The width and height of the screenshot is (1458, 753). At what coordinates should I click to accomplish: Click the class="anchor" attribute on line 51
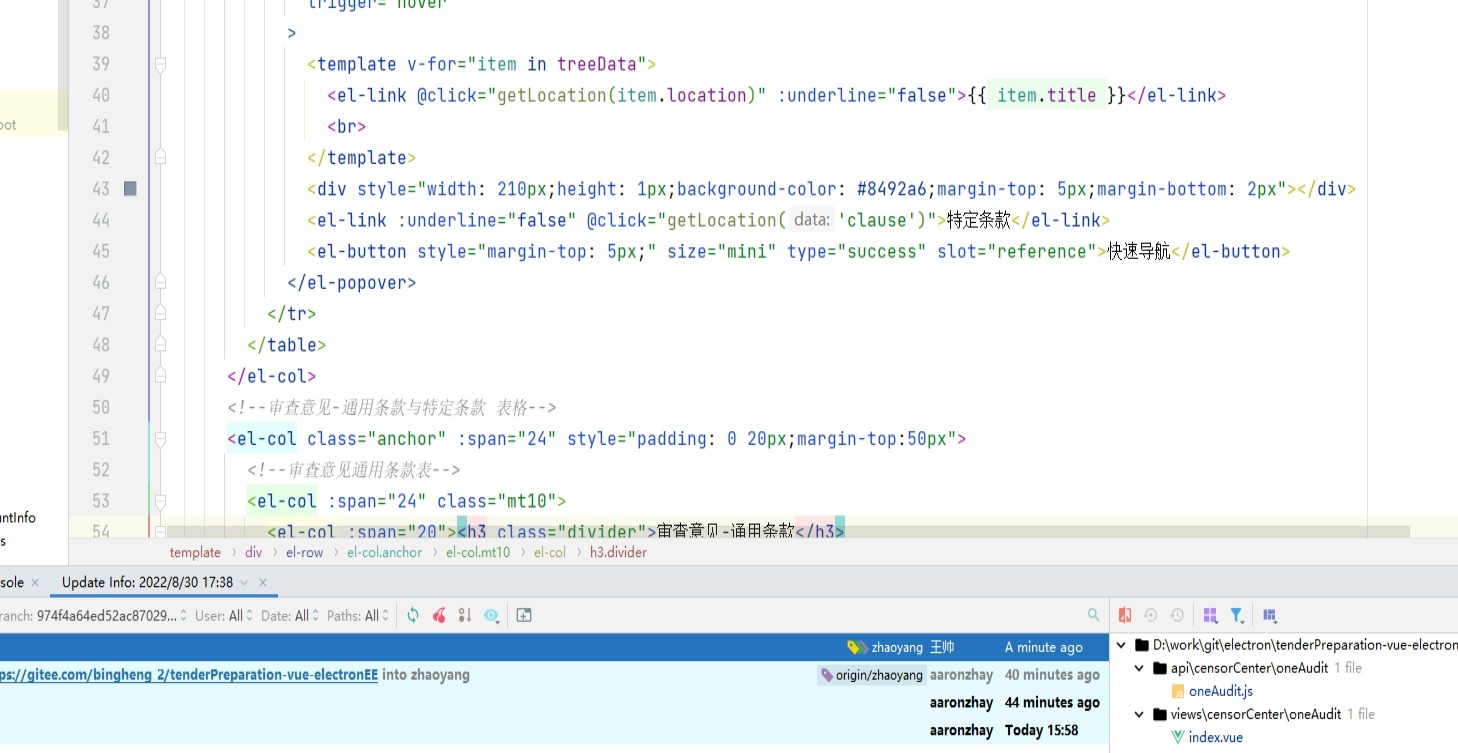pyautogui.click(x=377, y=439)
